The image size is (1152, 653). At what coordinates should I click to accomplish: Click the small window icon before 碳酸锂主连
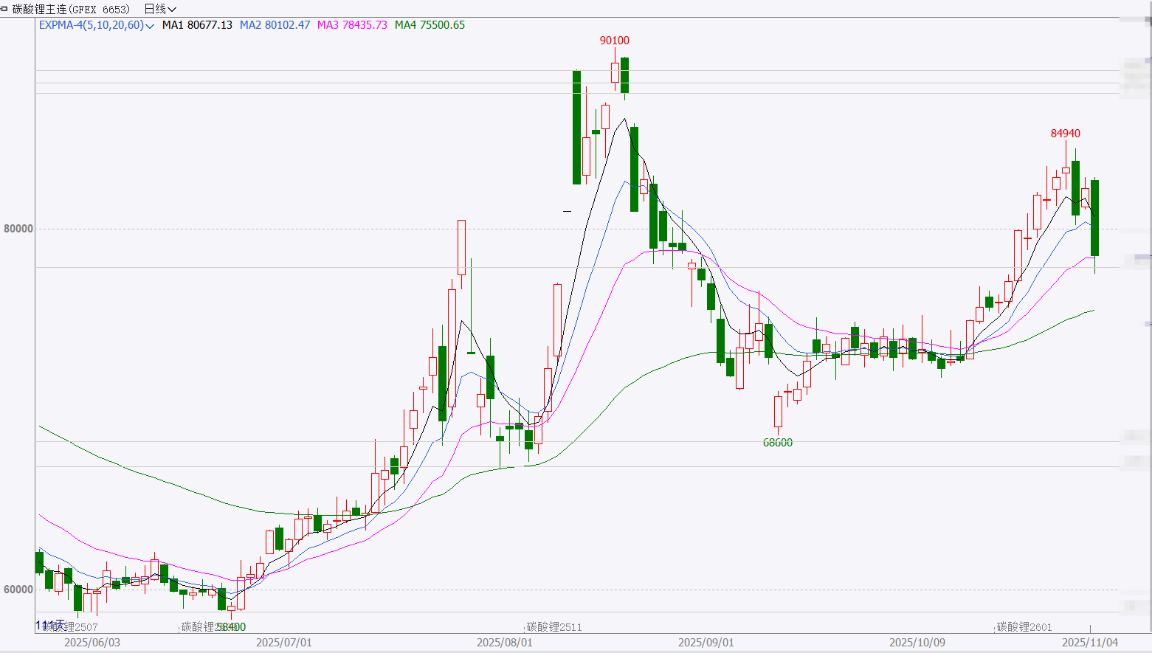[4, 9]
